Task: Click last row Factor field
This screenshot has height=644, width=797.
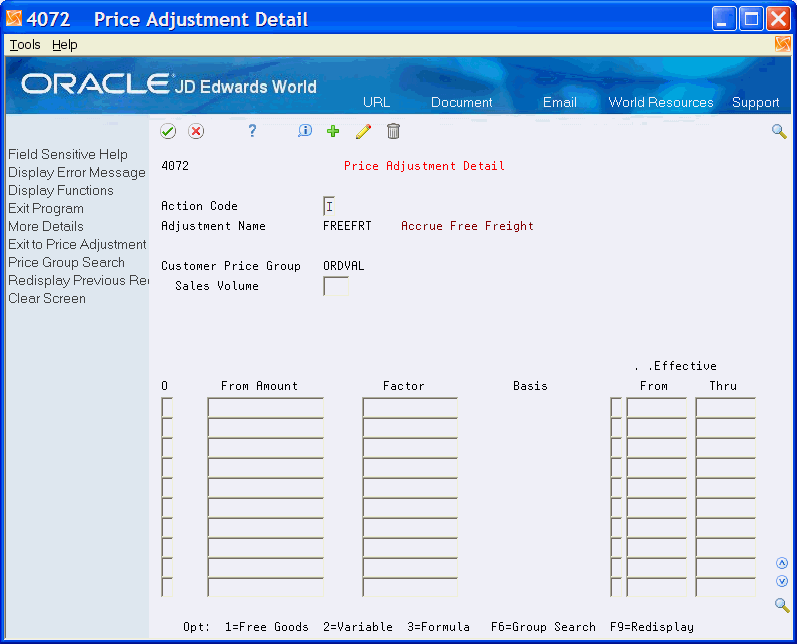Action: tap(410, 587)
